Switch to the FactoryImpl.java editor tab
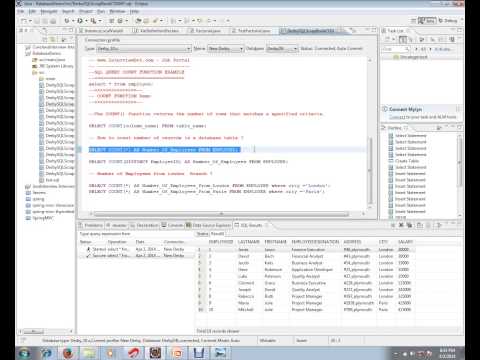The image size is (480, 360). tap(204, 31)
